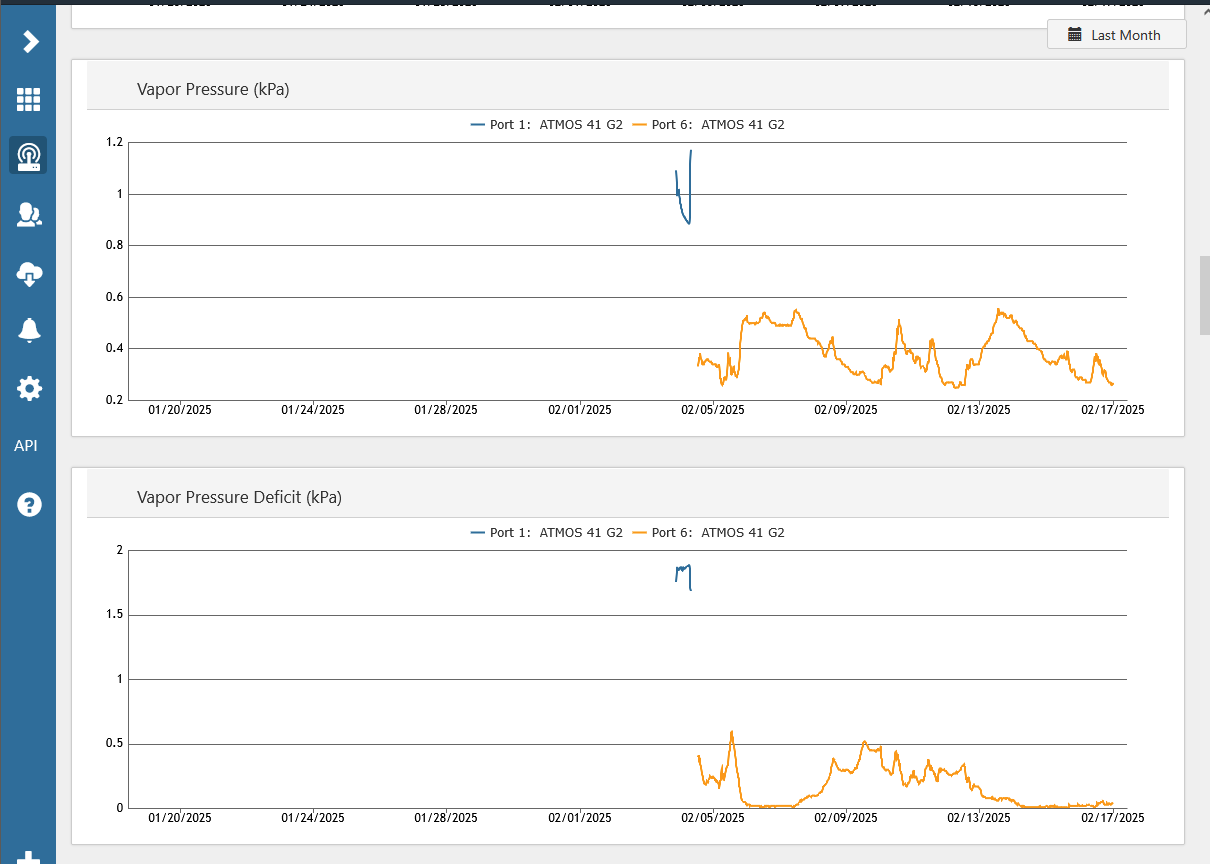This screenshot has width=1210, height=864.
Task: Open notifications bell icon
Action: pos(29,330)
